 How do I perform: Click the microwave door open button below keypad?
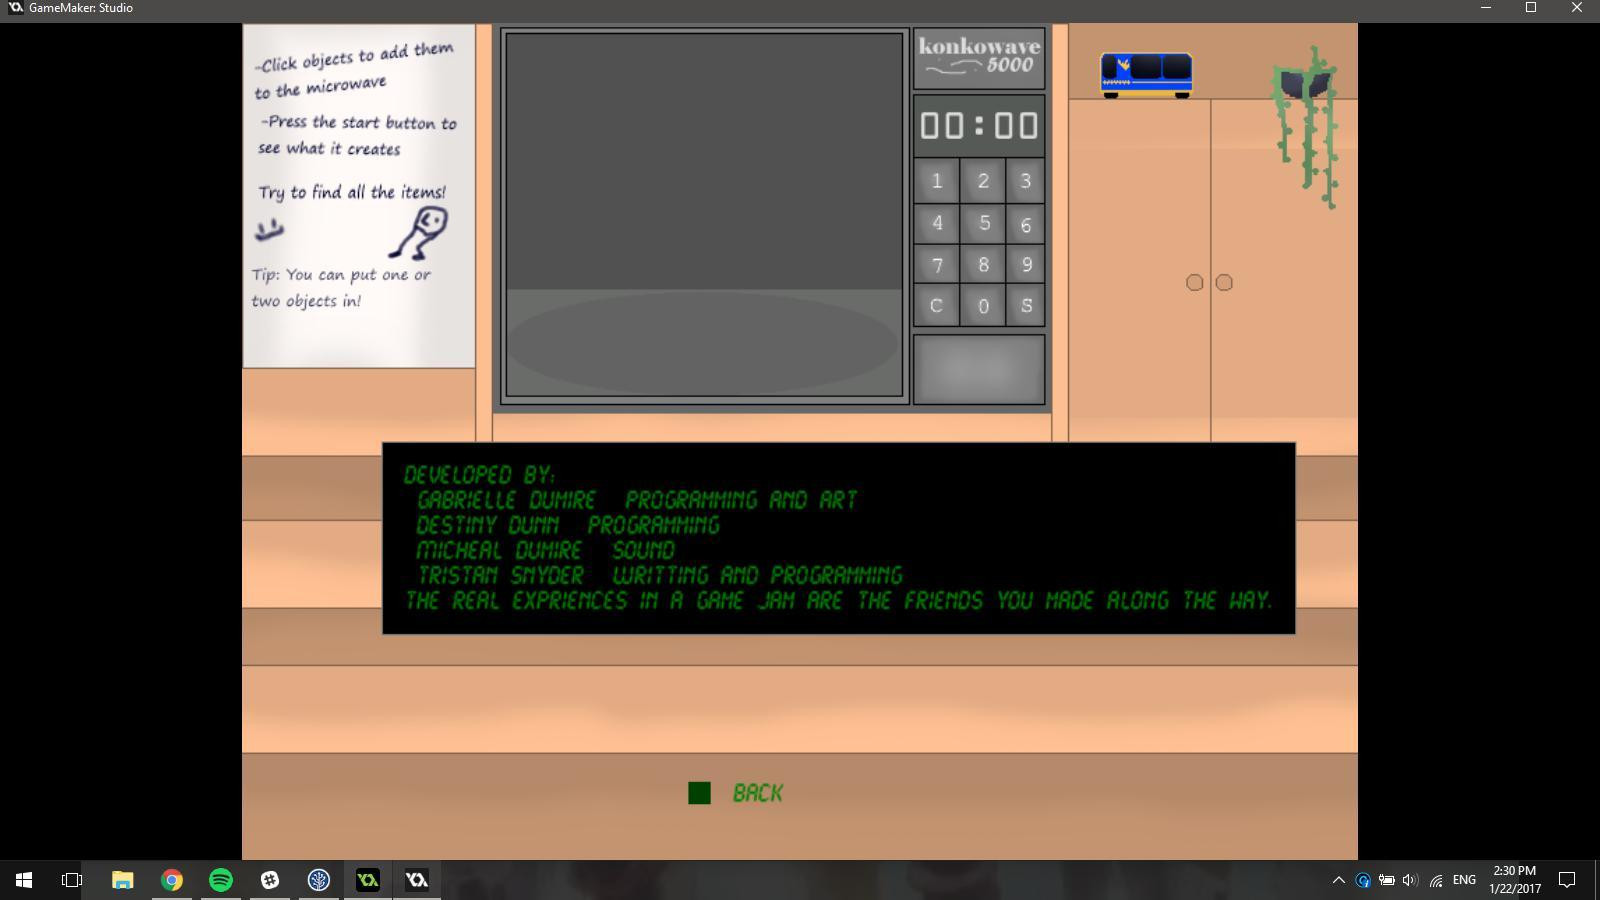tap(979, 369)
